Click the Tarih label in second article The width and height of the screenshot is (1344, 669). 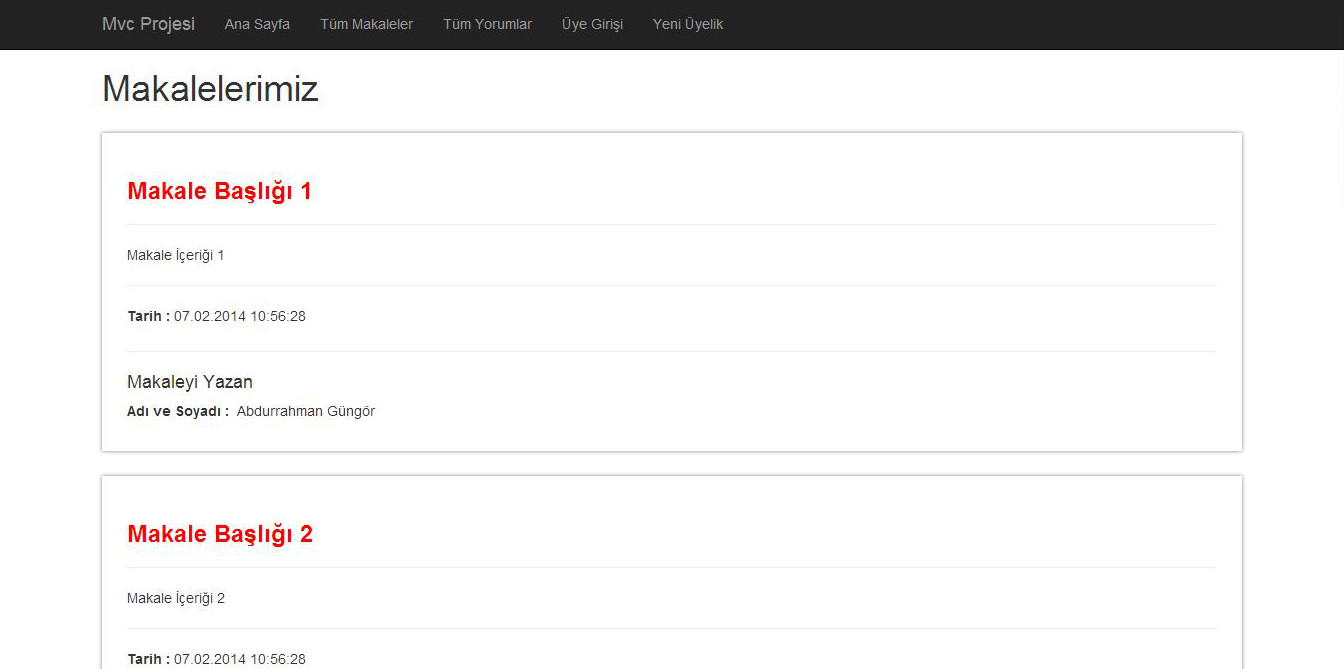pos(148,659)
